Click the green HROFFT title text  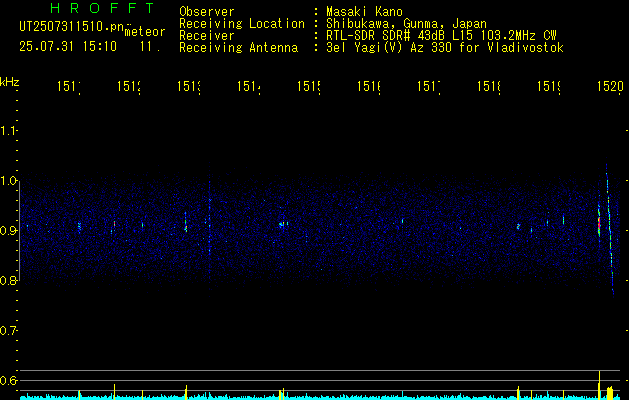click(x=102, y=8)
